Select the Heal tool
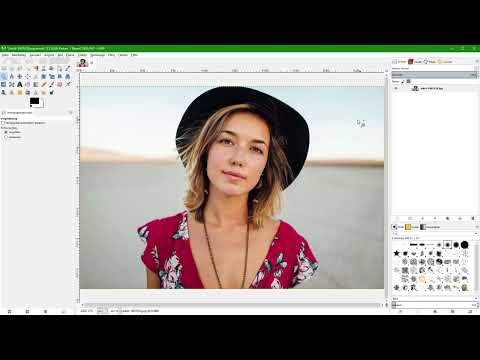The width and height of the screenshot is (480, 360). [x=20, y=92]
